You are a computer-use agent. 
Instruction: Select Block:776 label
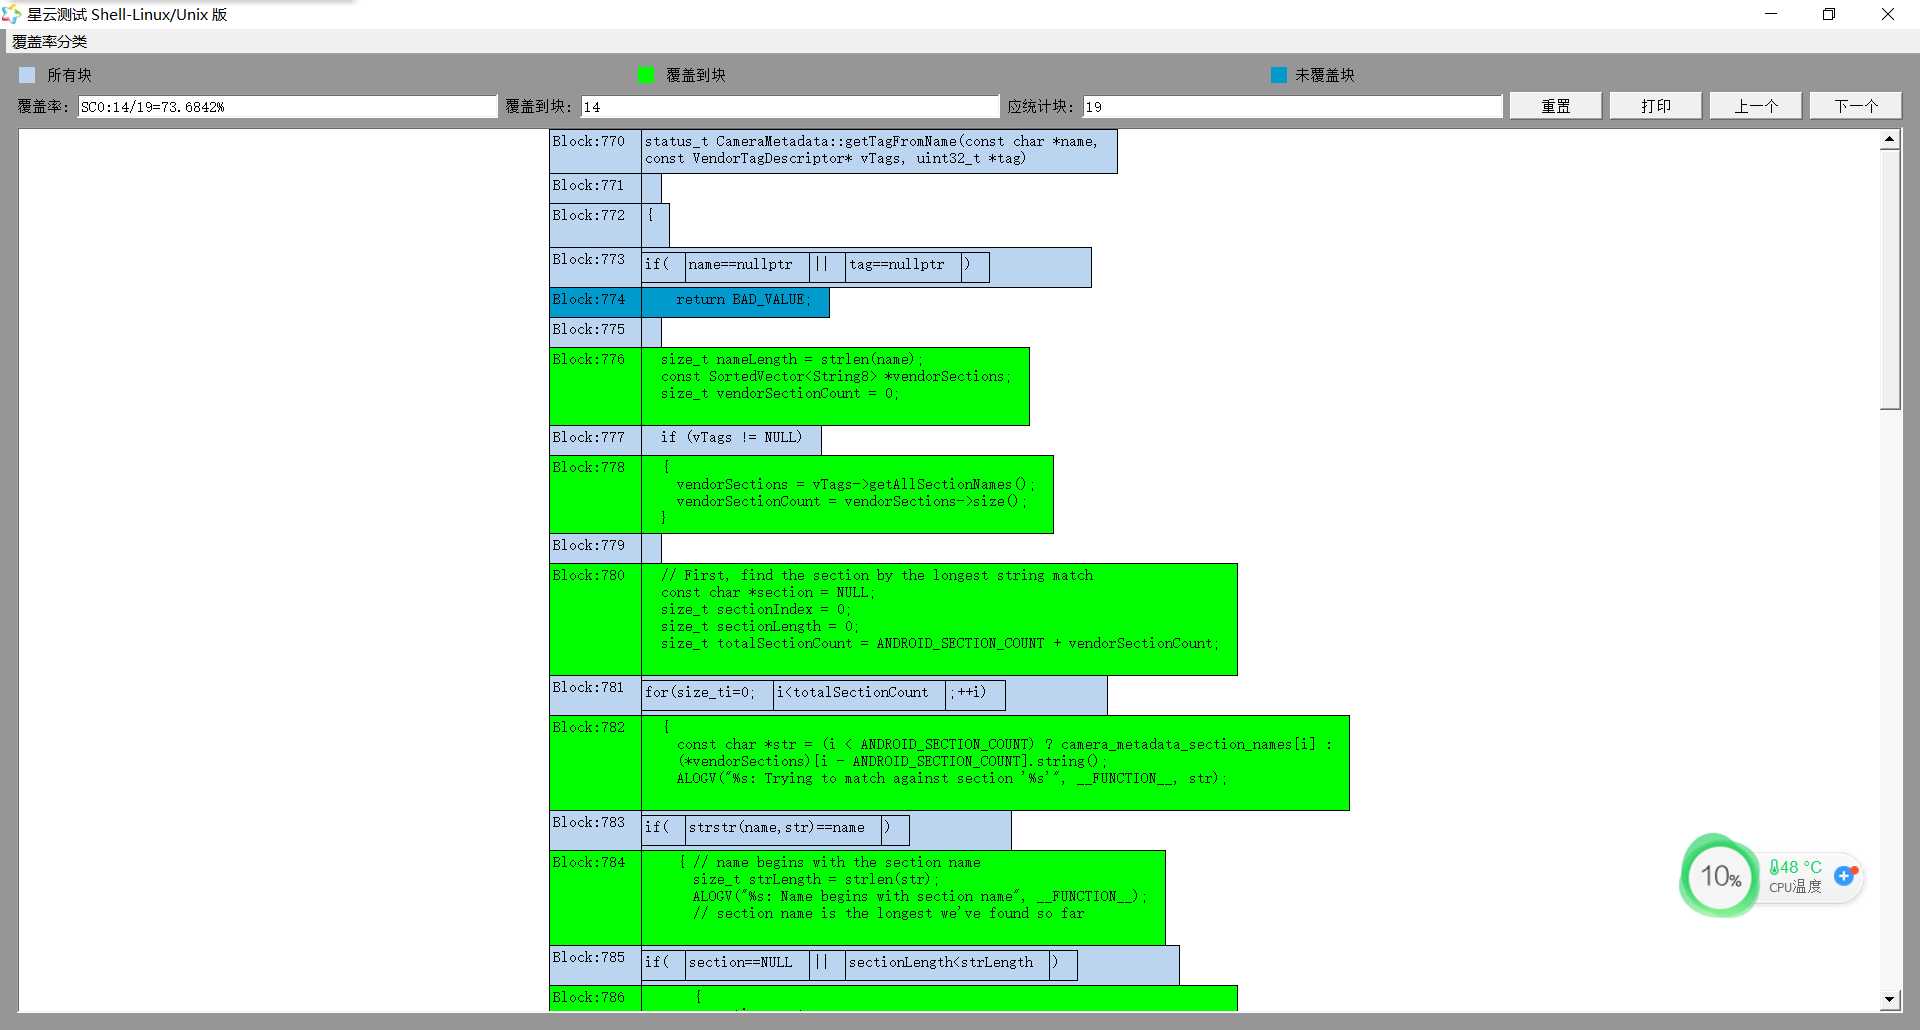595,386
